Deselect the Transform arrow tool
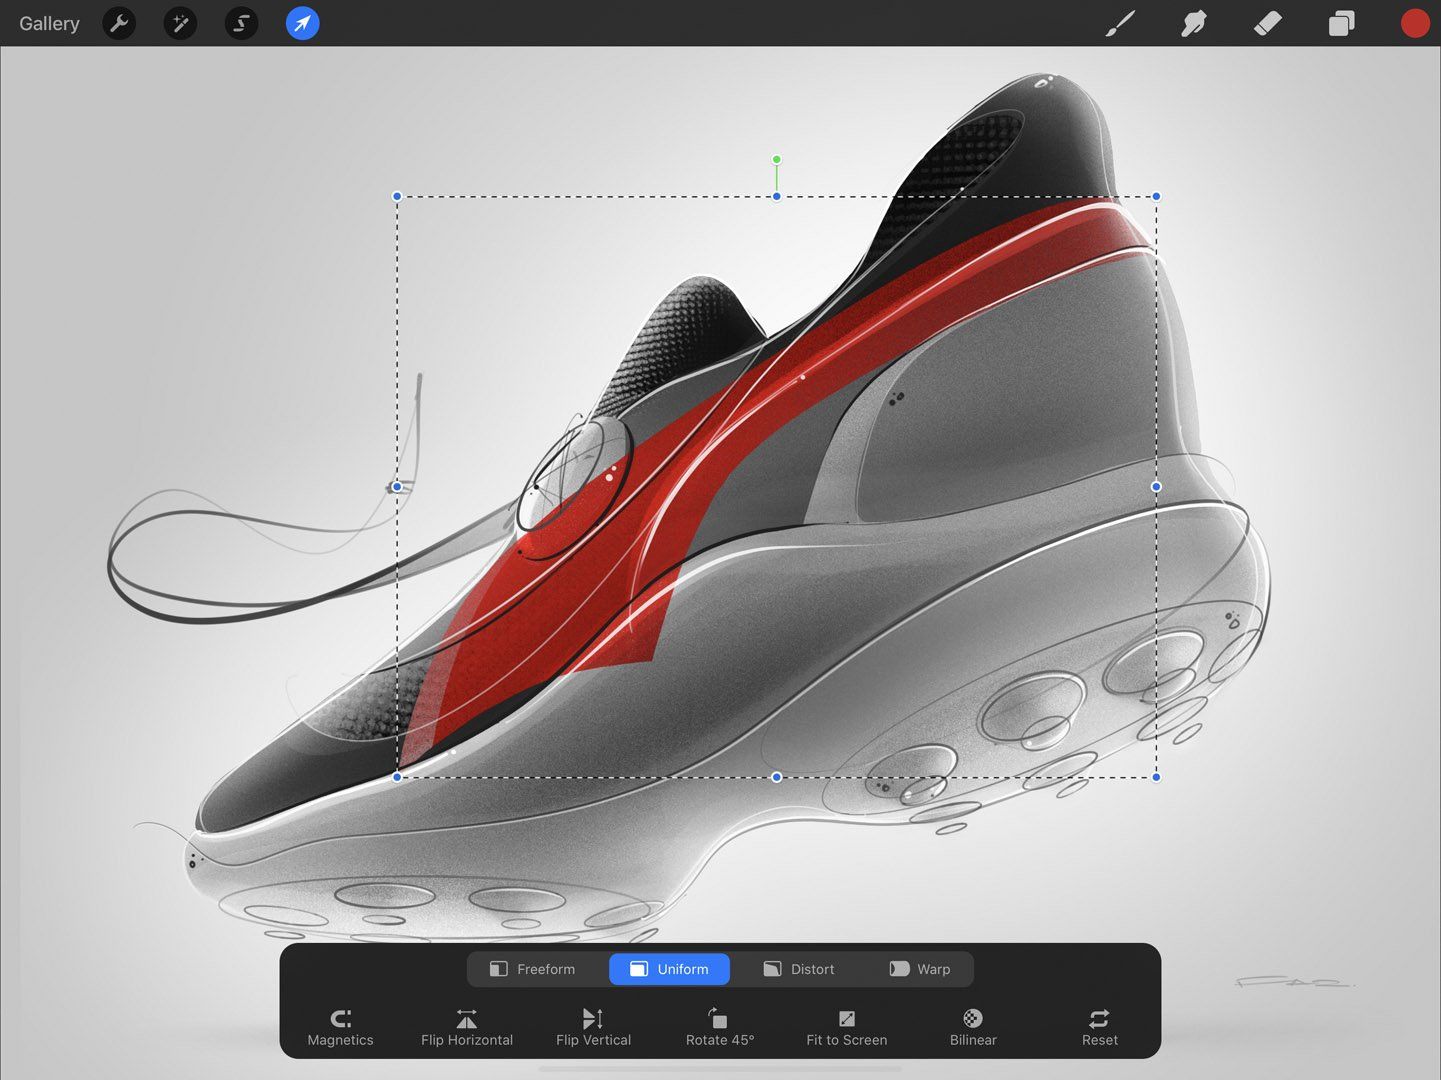Screen dimensions: 1441x1080 tap(302, 23)
